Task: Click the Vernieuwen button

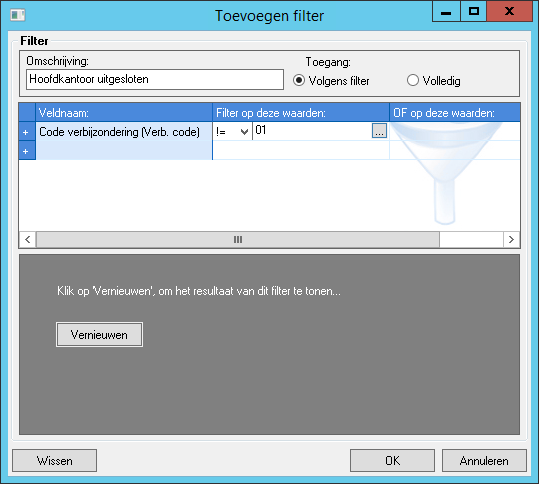Action: tap(99, 334)
